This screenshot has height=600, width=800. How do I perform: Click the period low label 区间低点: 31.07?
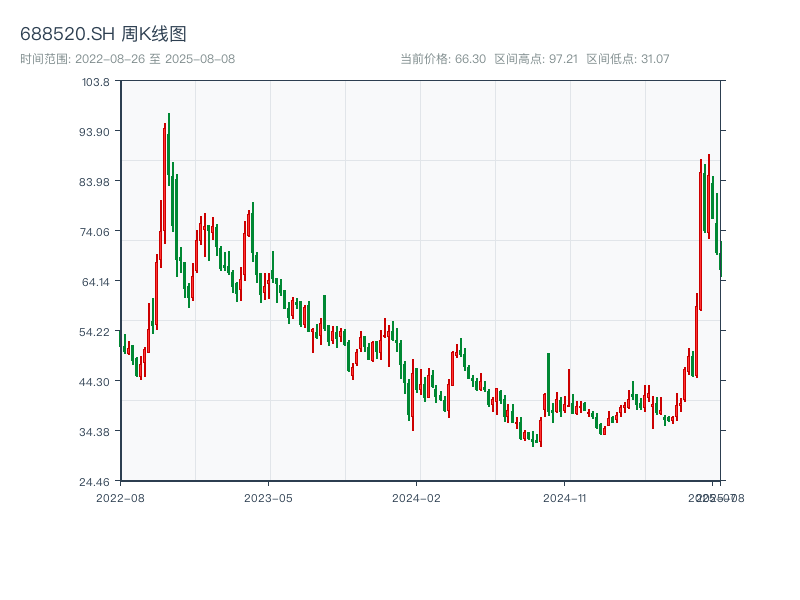click(628, 59)
